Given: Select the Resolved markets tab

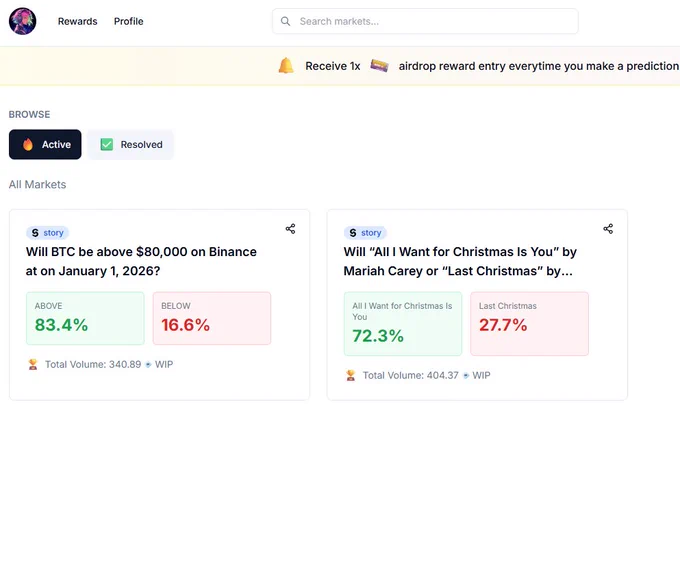Looking at the screenshot, I should (131, 144).
